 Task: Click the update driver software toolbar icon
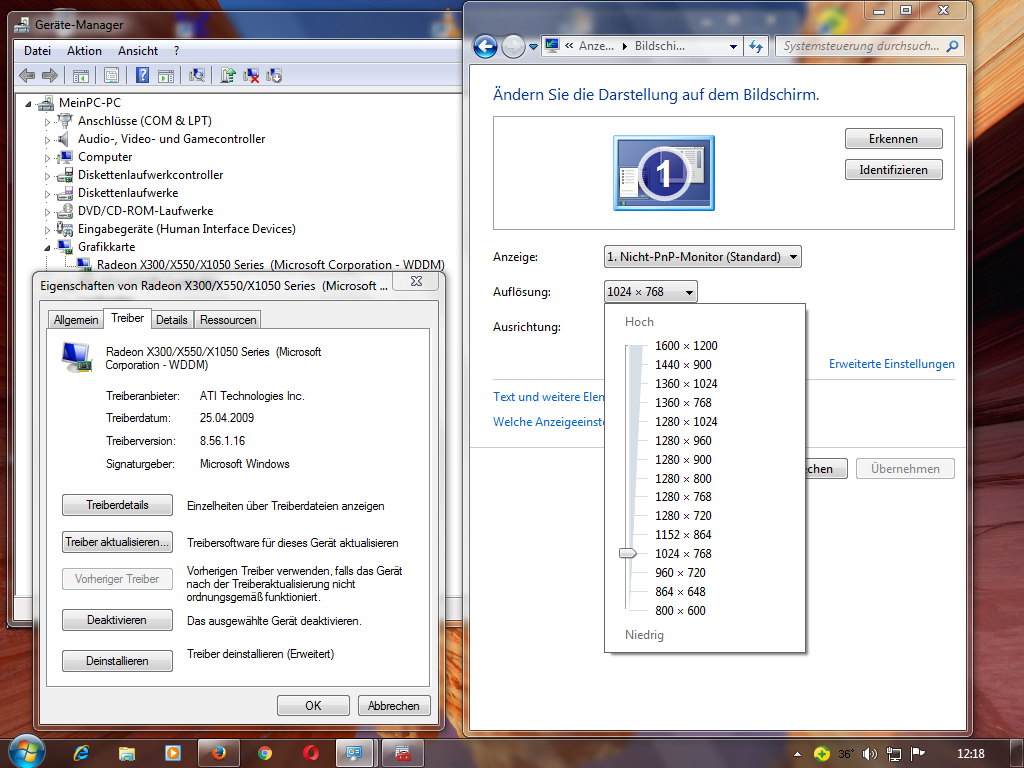pyautogui.click(x=227, y=76)
